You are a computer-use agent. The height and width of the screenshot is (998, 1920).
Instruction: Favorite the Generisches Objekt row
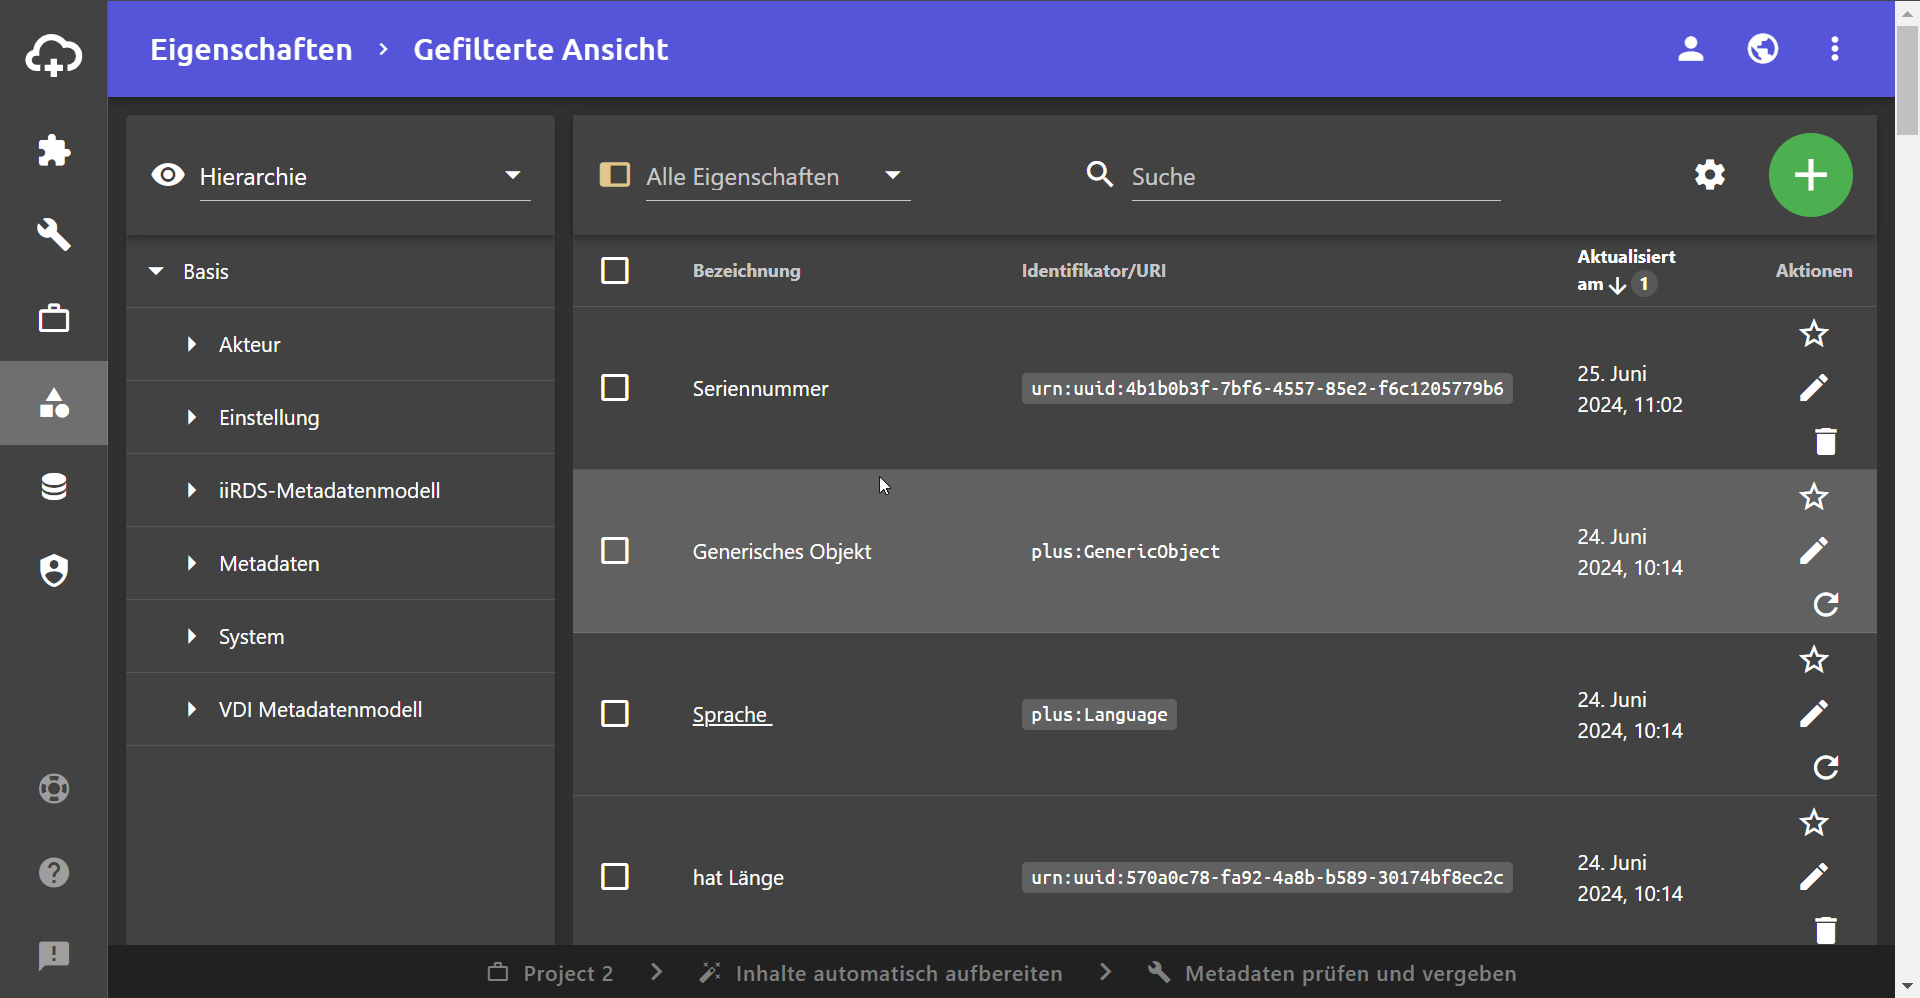(1814, 496)
